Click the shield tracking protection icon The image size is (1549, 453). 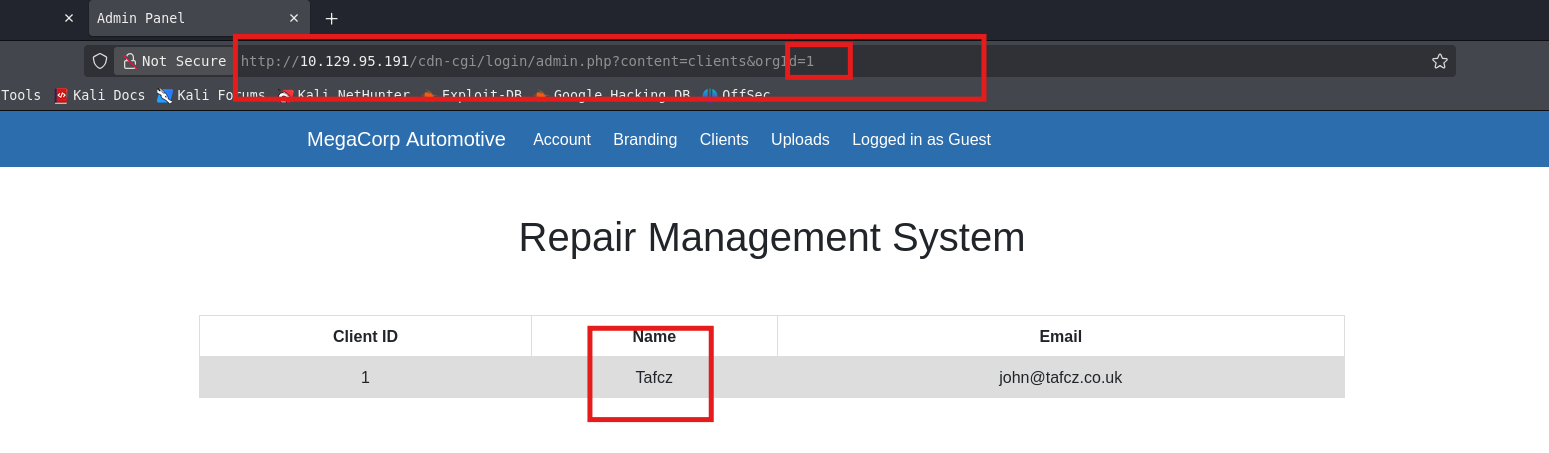(100, 61)
